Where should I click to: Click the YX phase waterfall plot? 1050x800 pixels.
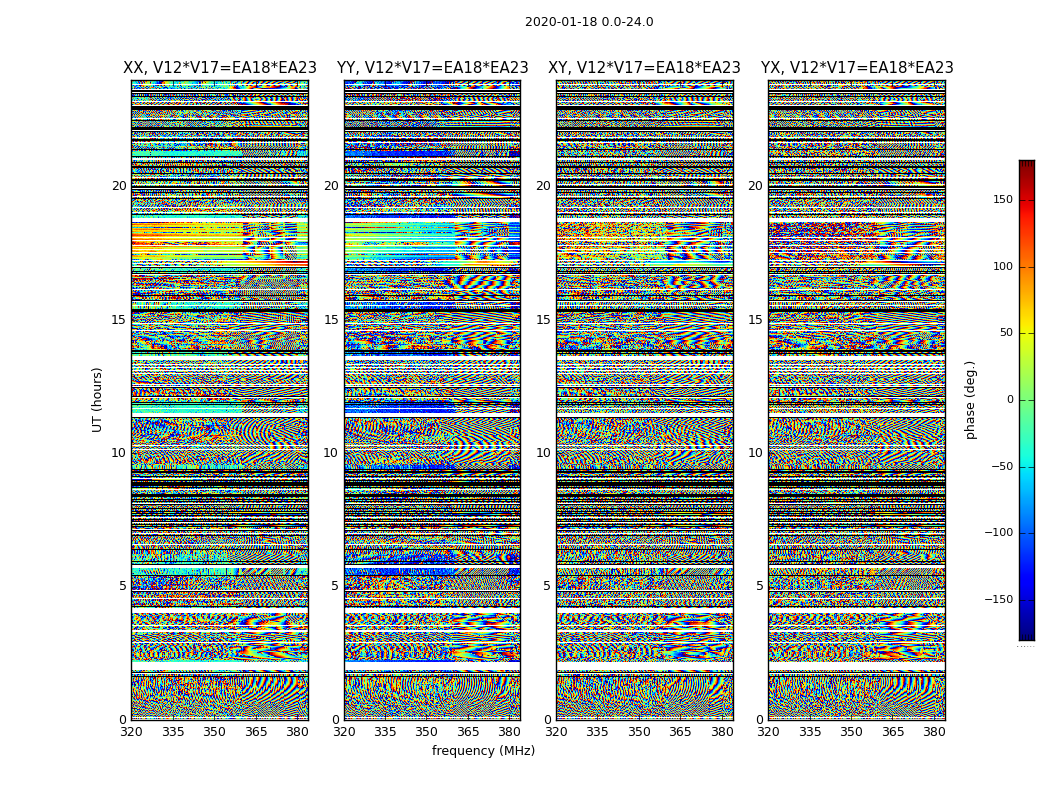click(856, 400)
